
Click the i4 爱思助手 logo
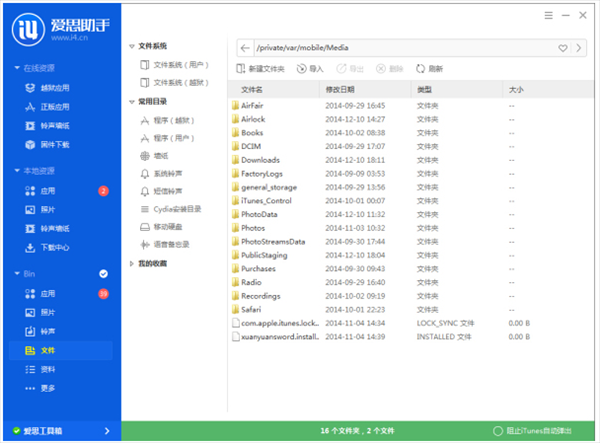pos(60,29)
